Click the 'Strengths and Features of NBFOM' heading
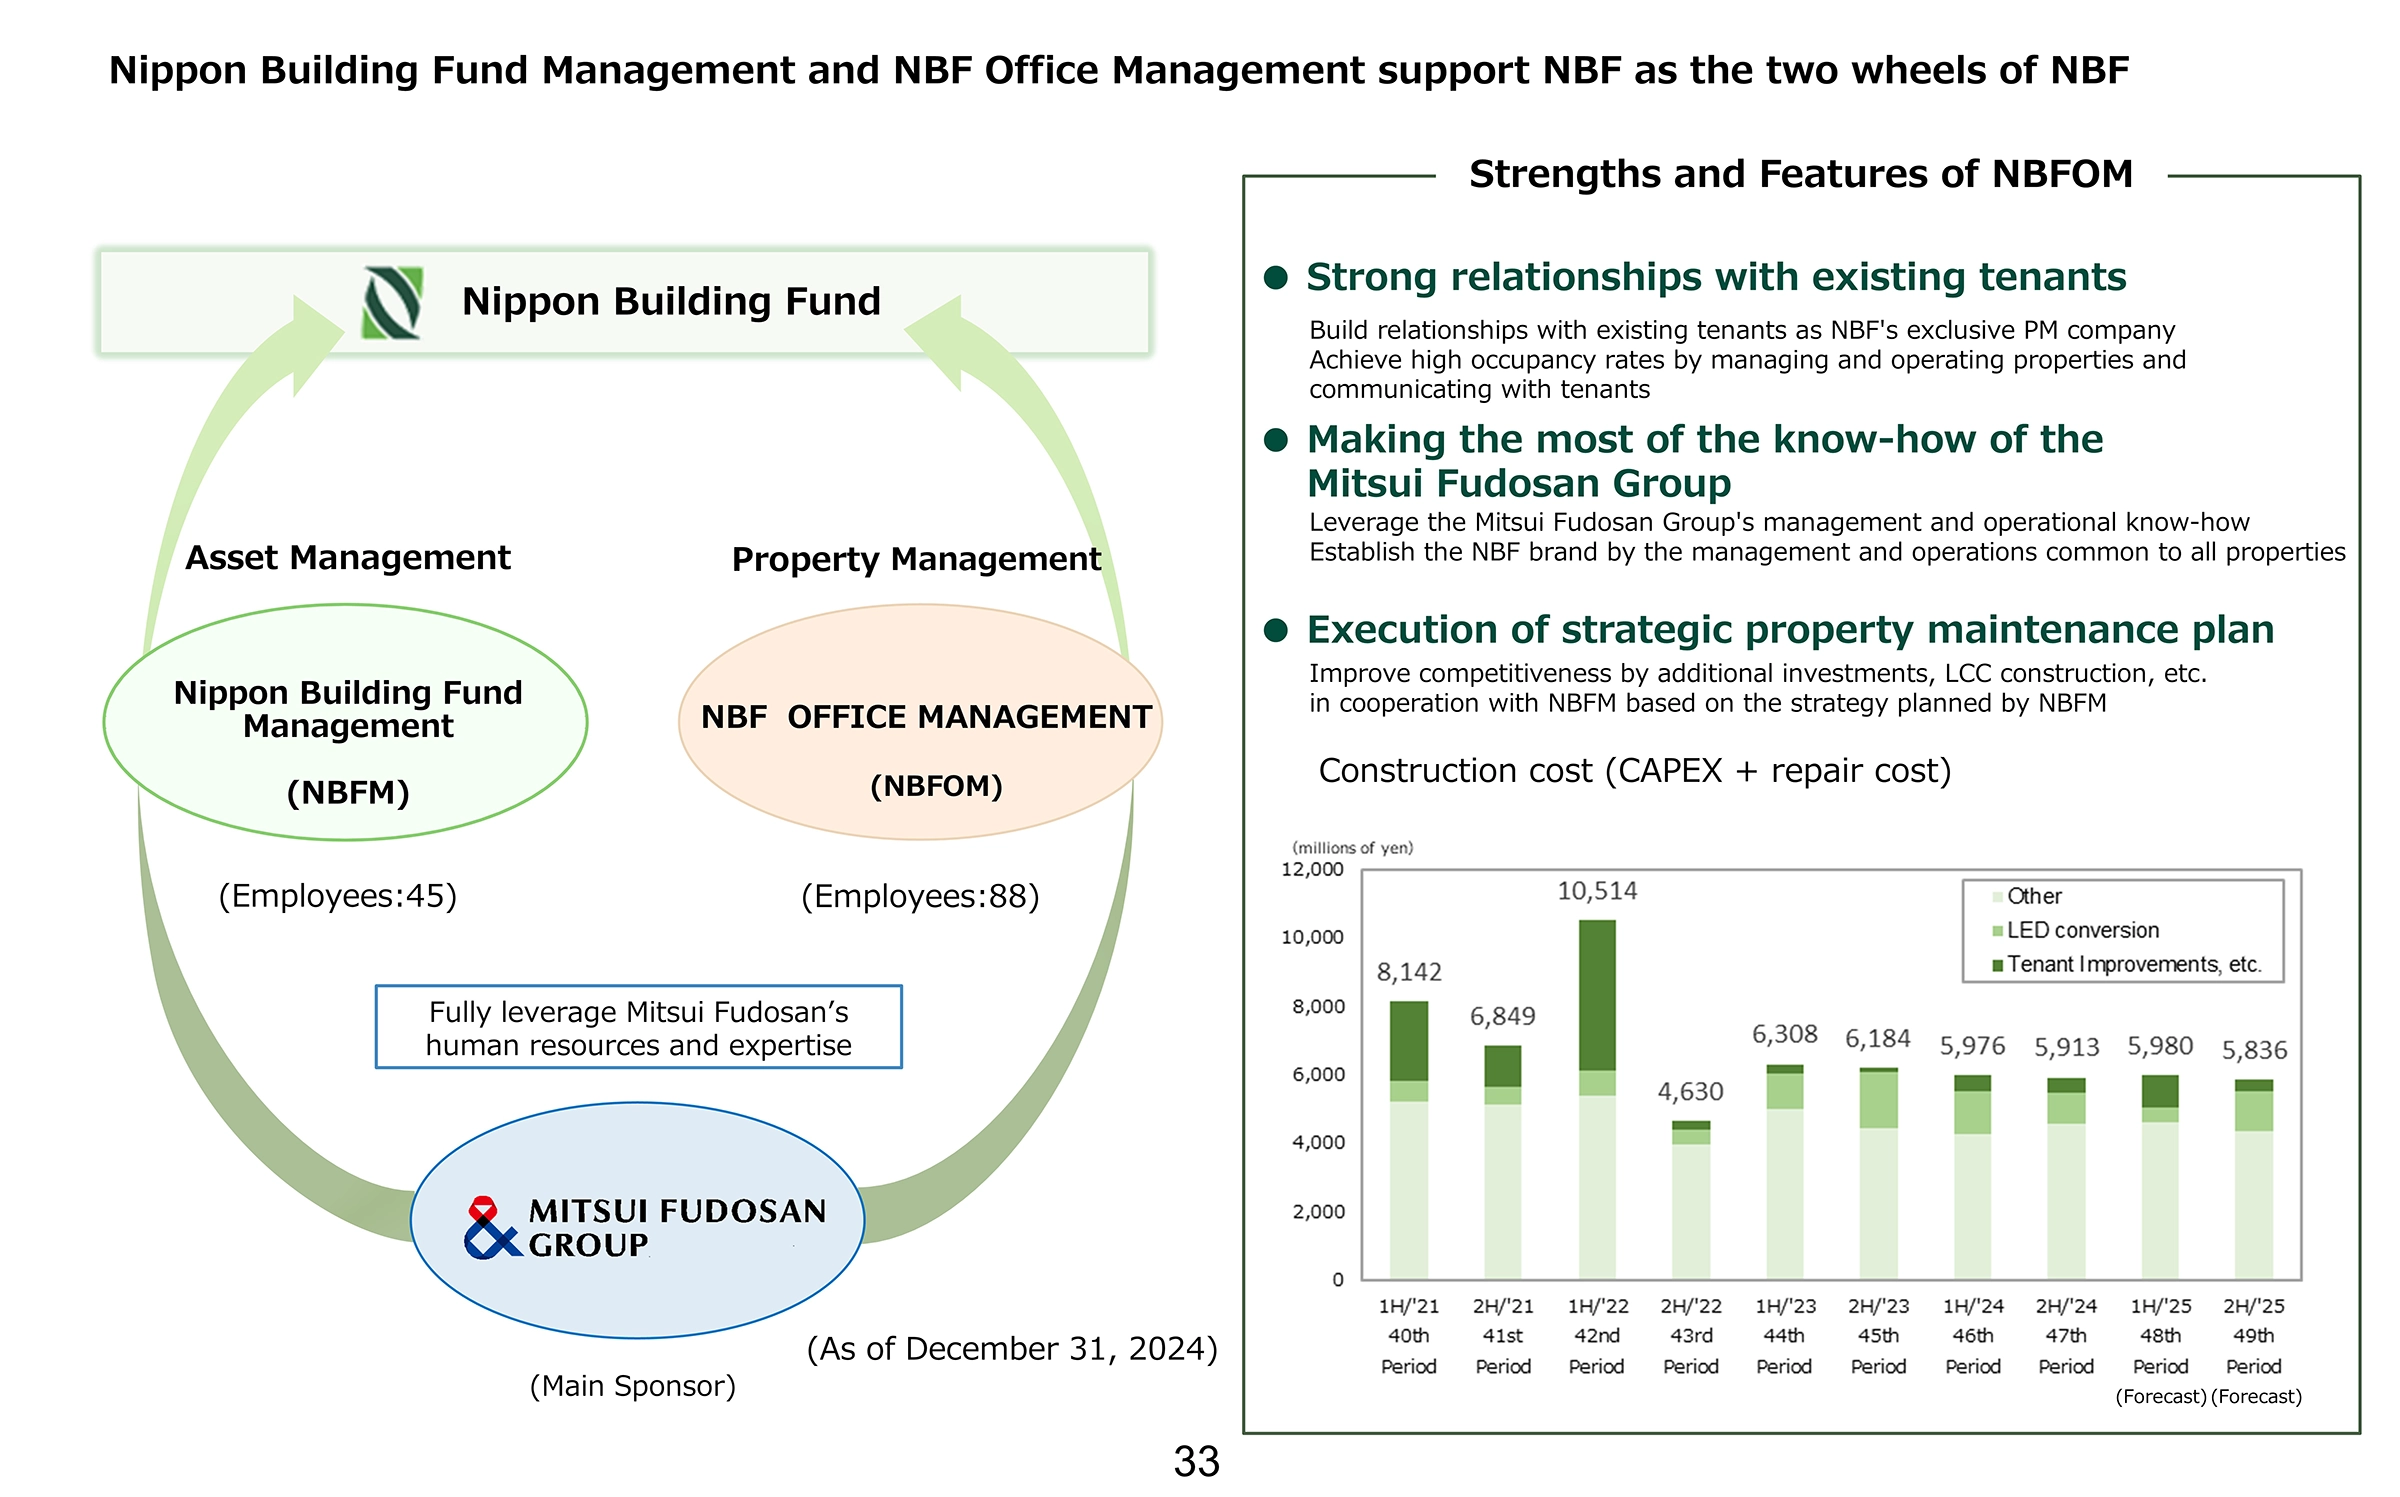 coord(1801,174)
